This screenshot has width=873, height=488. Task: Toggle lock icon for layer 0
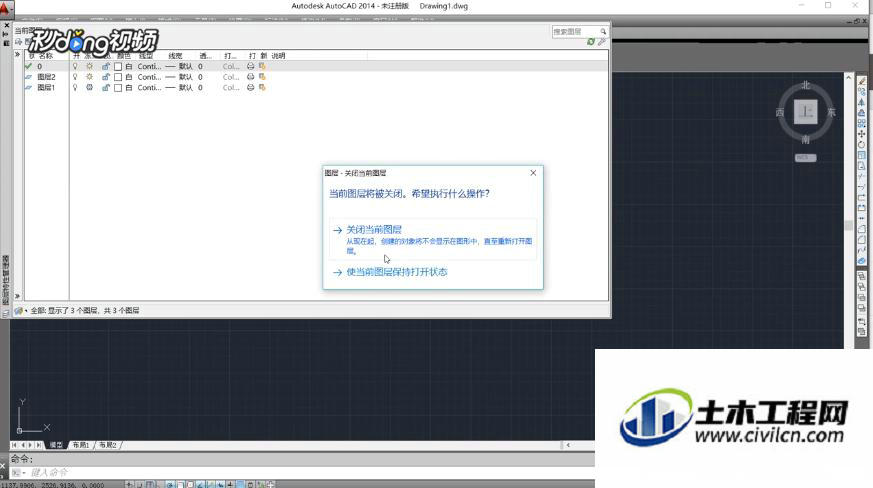(x=105, y=66)
